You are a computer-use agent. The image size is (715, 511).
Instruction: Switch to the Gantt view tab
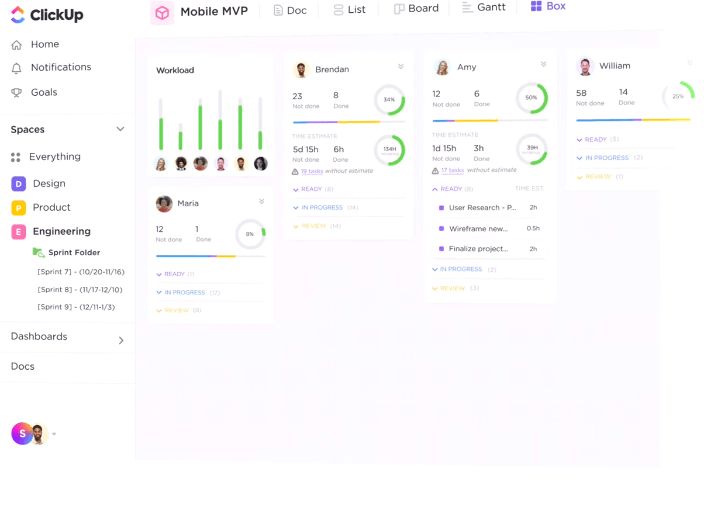484,7
